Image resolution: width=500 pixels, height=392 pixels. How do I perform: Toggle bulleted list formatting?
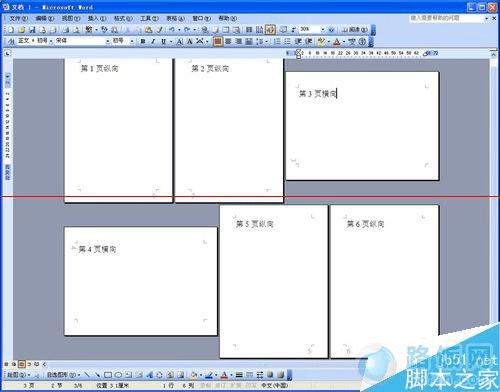click(x=287, y=41)
